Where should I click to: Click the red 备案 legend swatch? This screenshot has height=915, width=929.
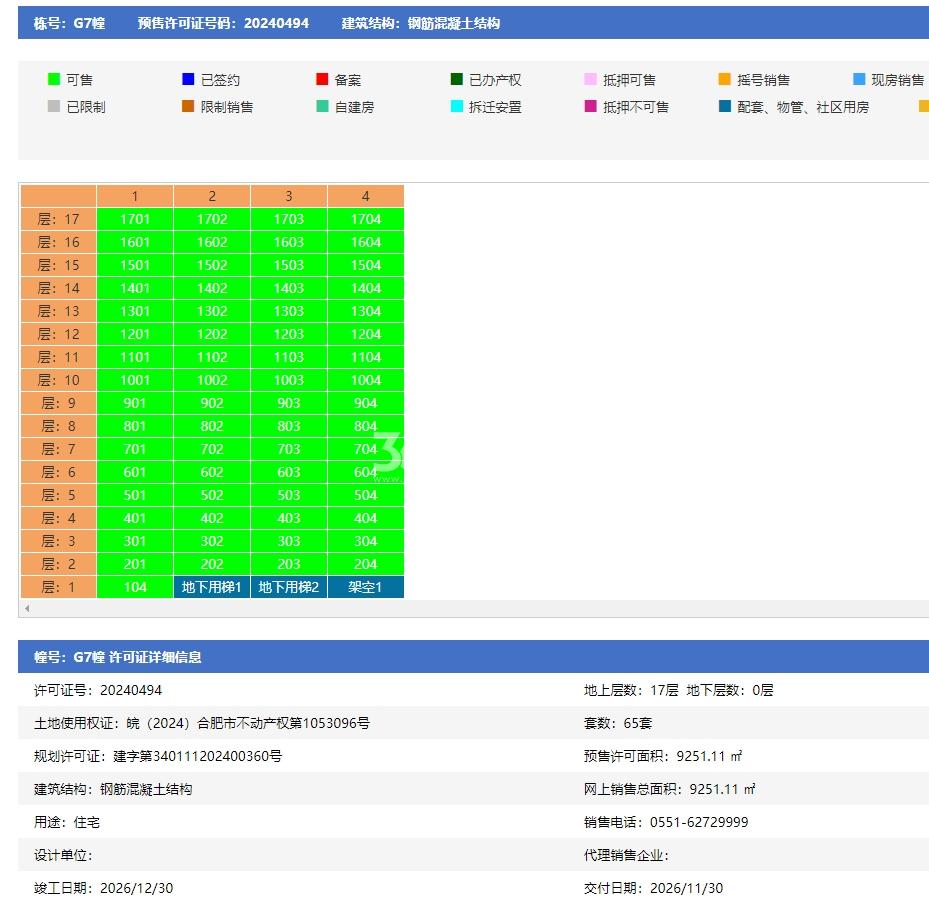[x=322, y=79]
